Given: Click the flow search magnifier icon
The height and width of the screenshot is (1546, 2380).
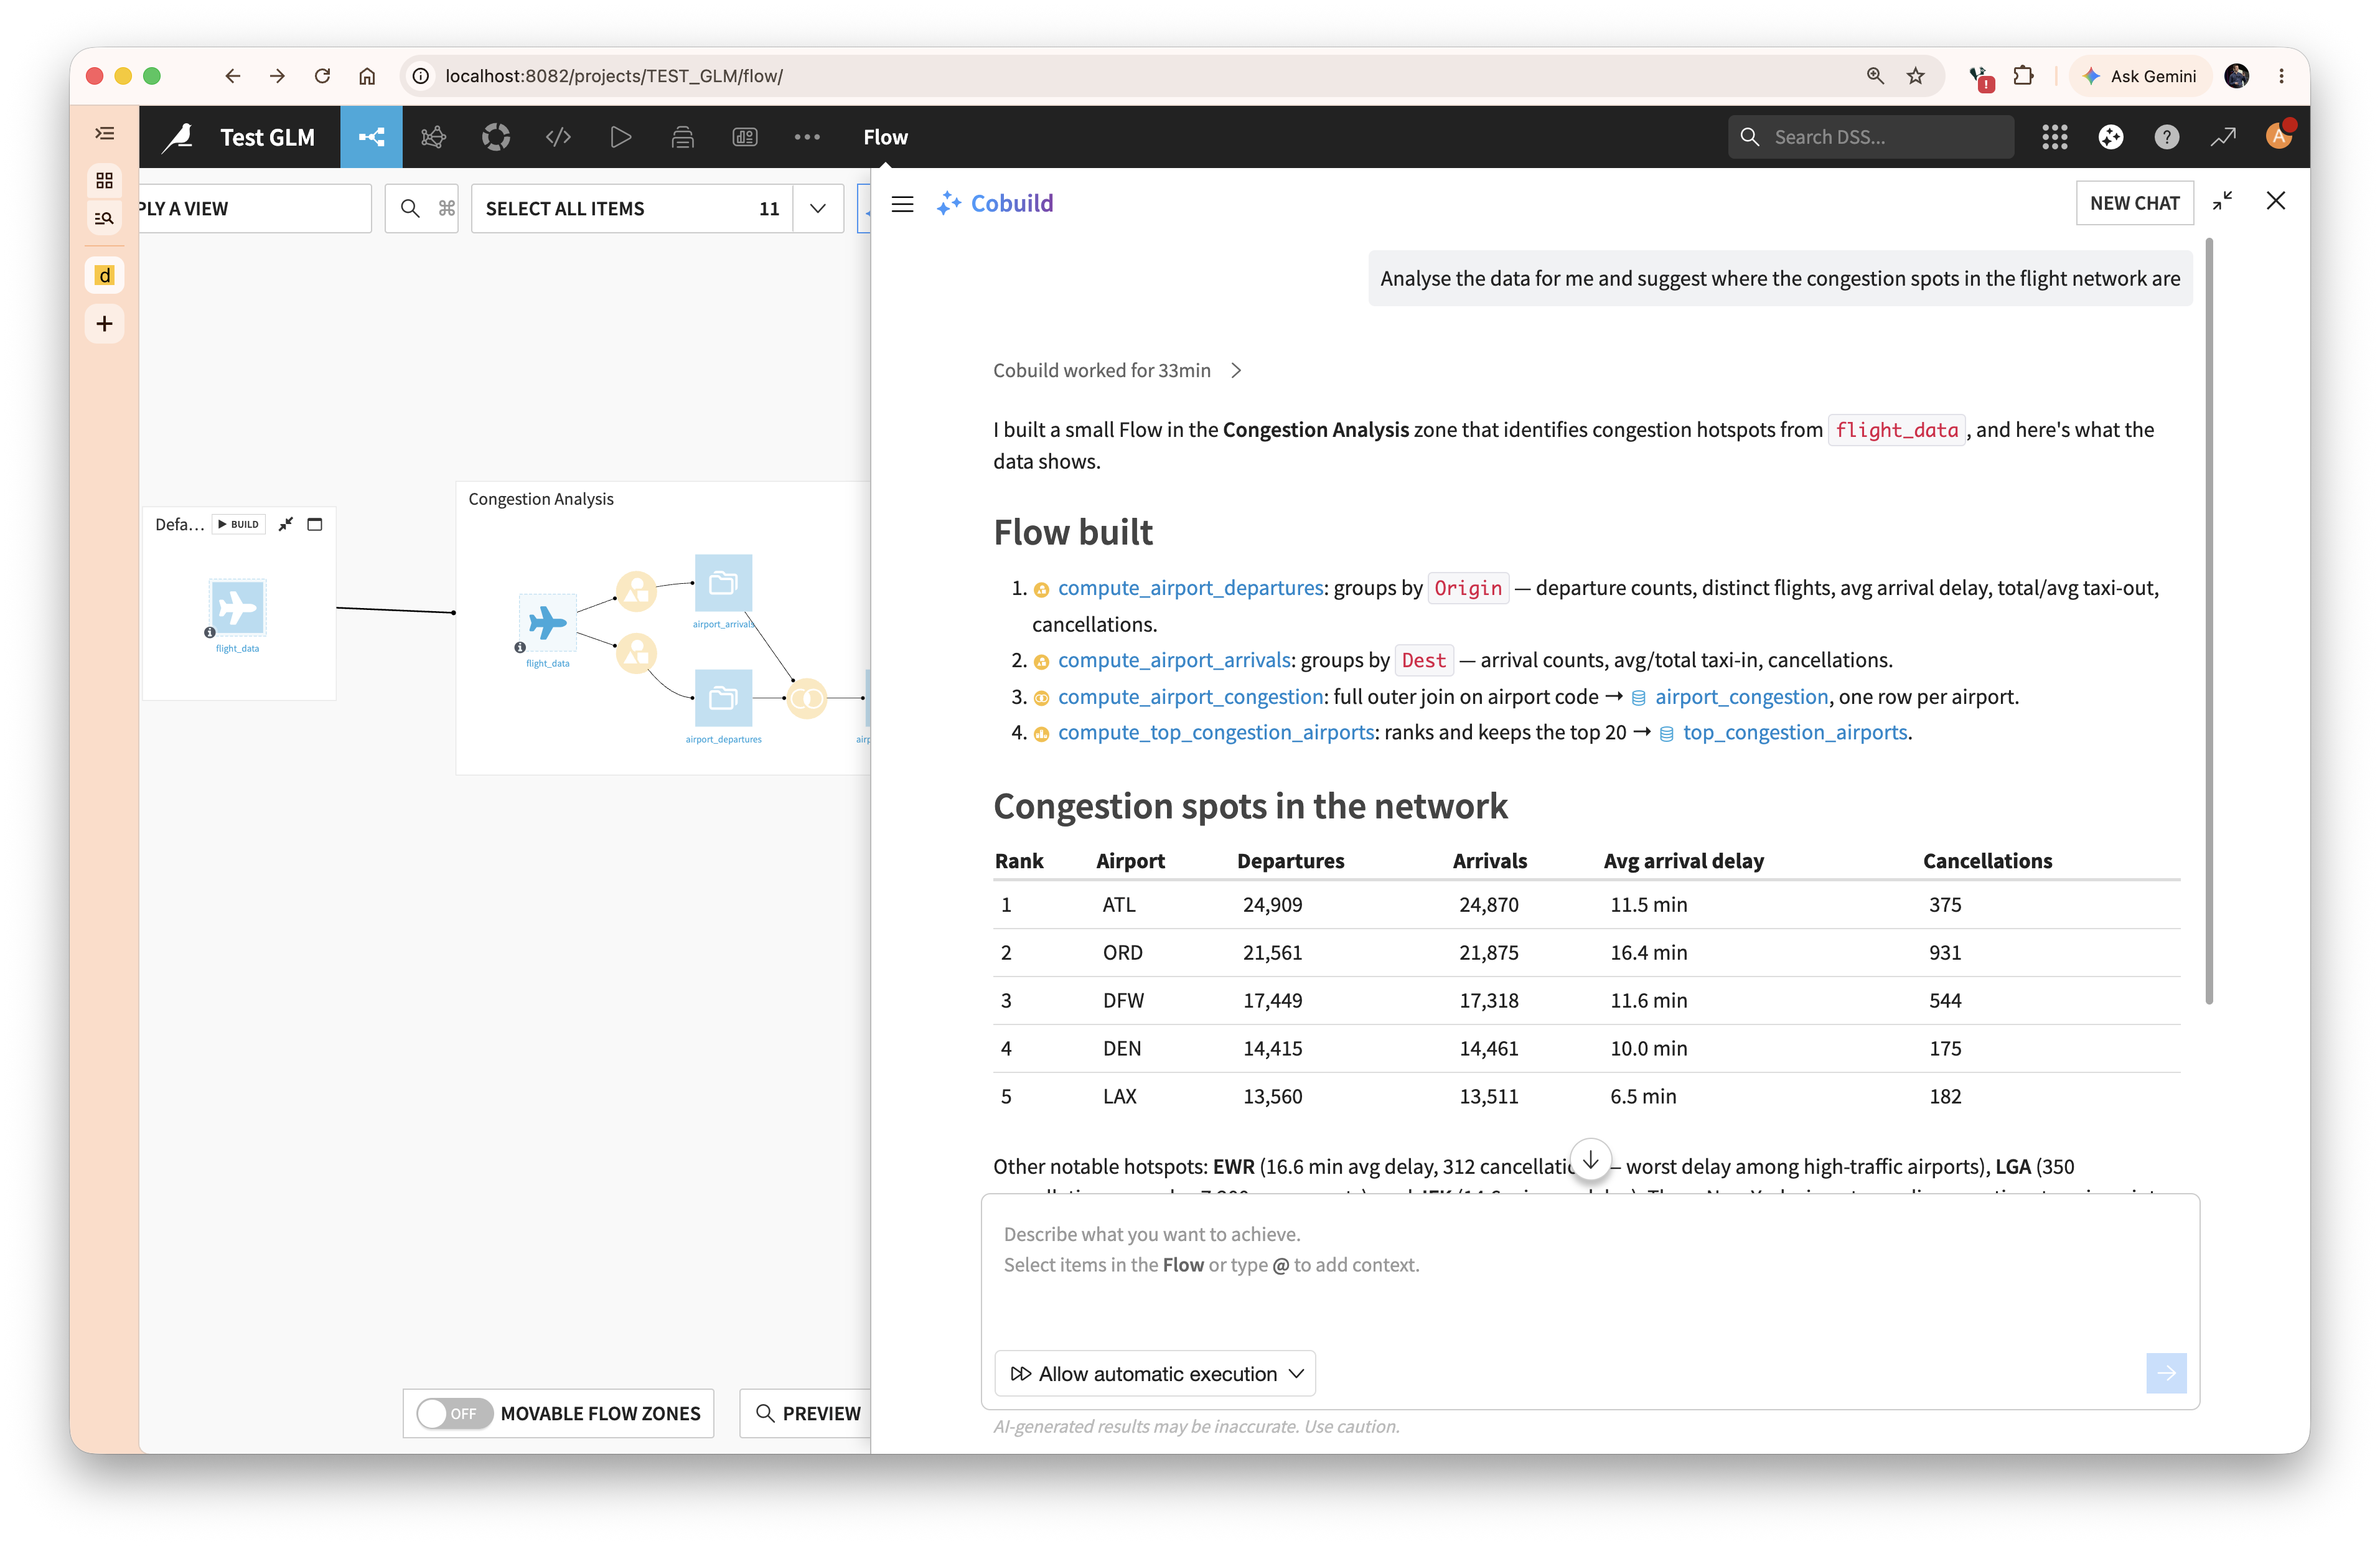Looking at the screenshot, I should click(409, 208).
